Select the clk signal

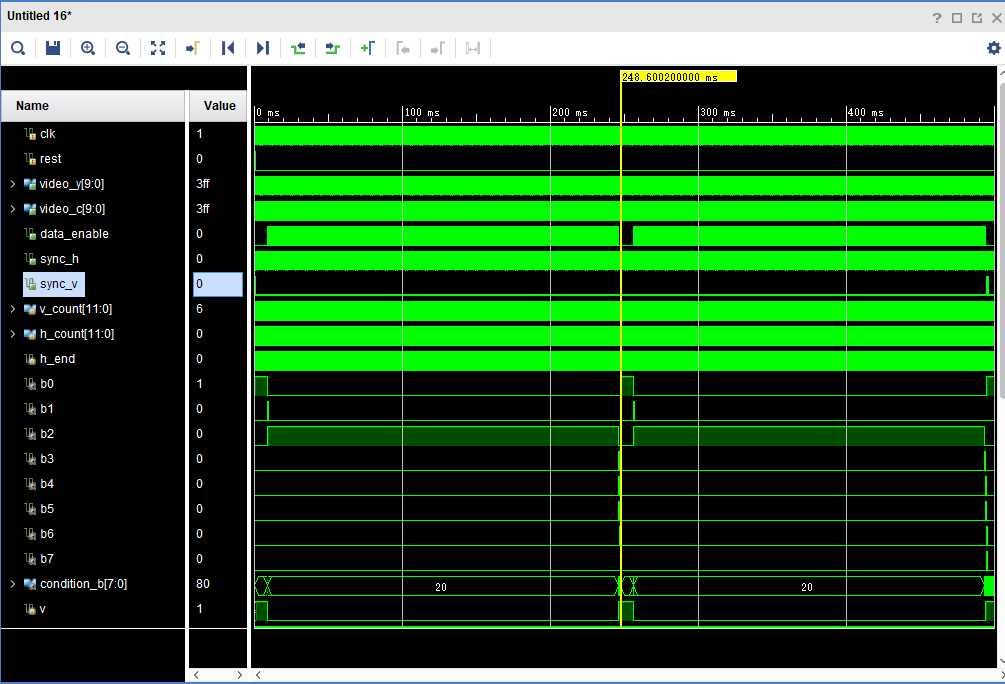47,134
